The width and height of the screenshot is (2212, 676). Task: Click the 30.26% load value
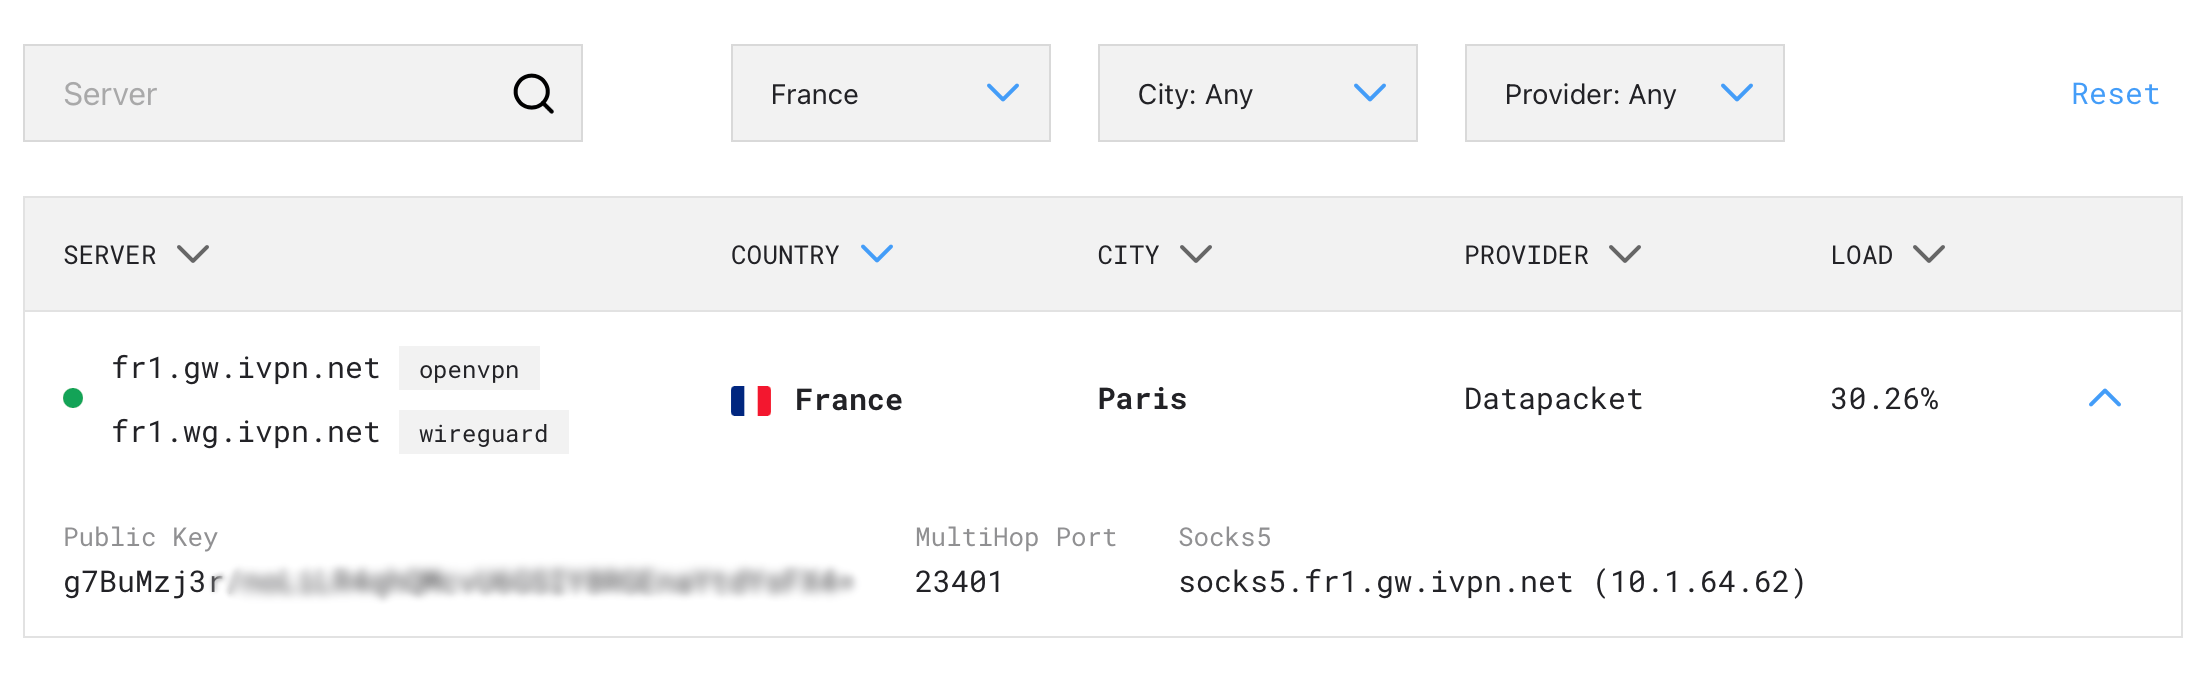(x=1885, y=398)
